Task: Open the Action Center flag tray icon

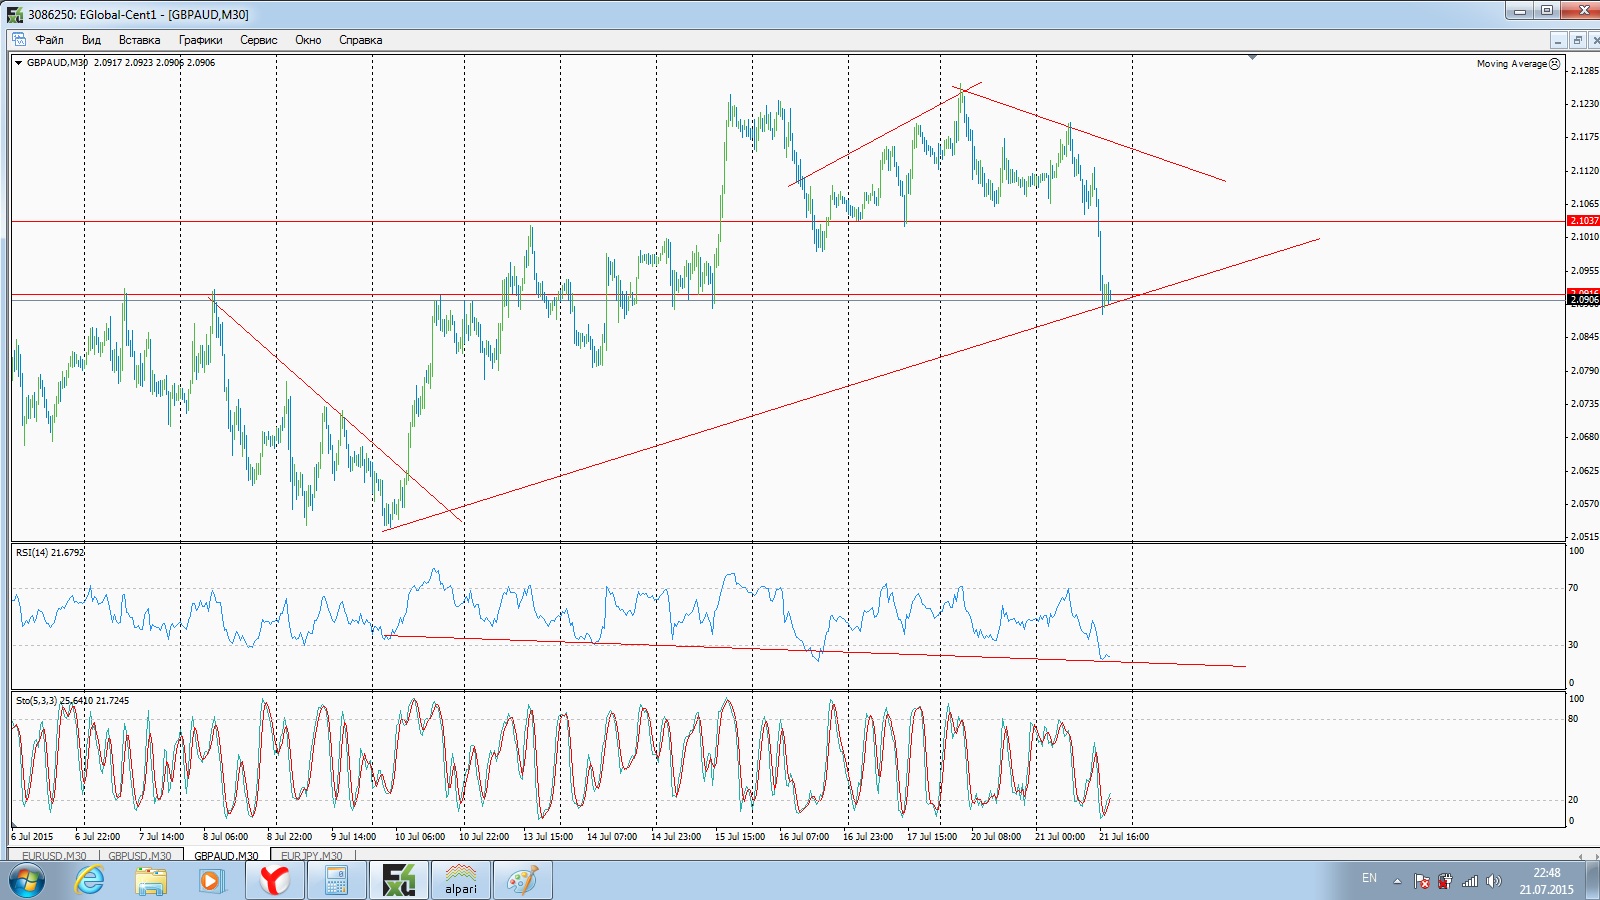Action: (x=1421, y=881)
